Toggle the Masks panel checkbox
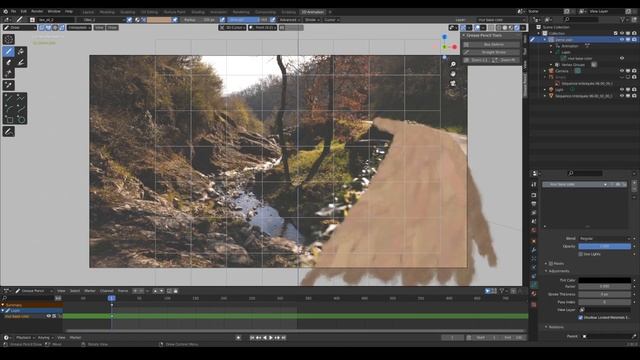 (x=551, y=264)
